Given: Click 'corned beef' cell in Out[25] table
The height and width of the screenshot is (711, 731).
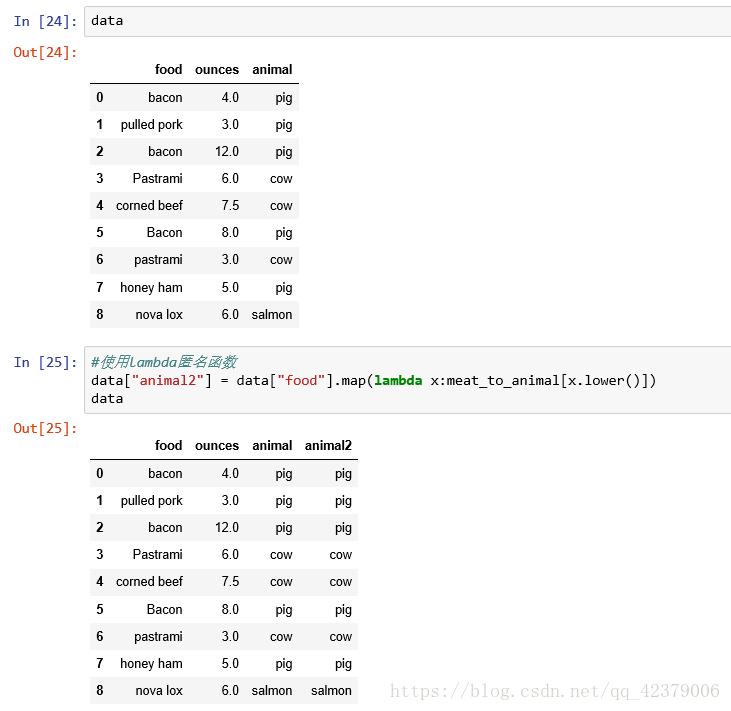Looking at the screenshot, I should pyautogui.click(x=149, y=582).
